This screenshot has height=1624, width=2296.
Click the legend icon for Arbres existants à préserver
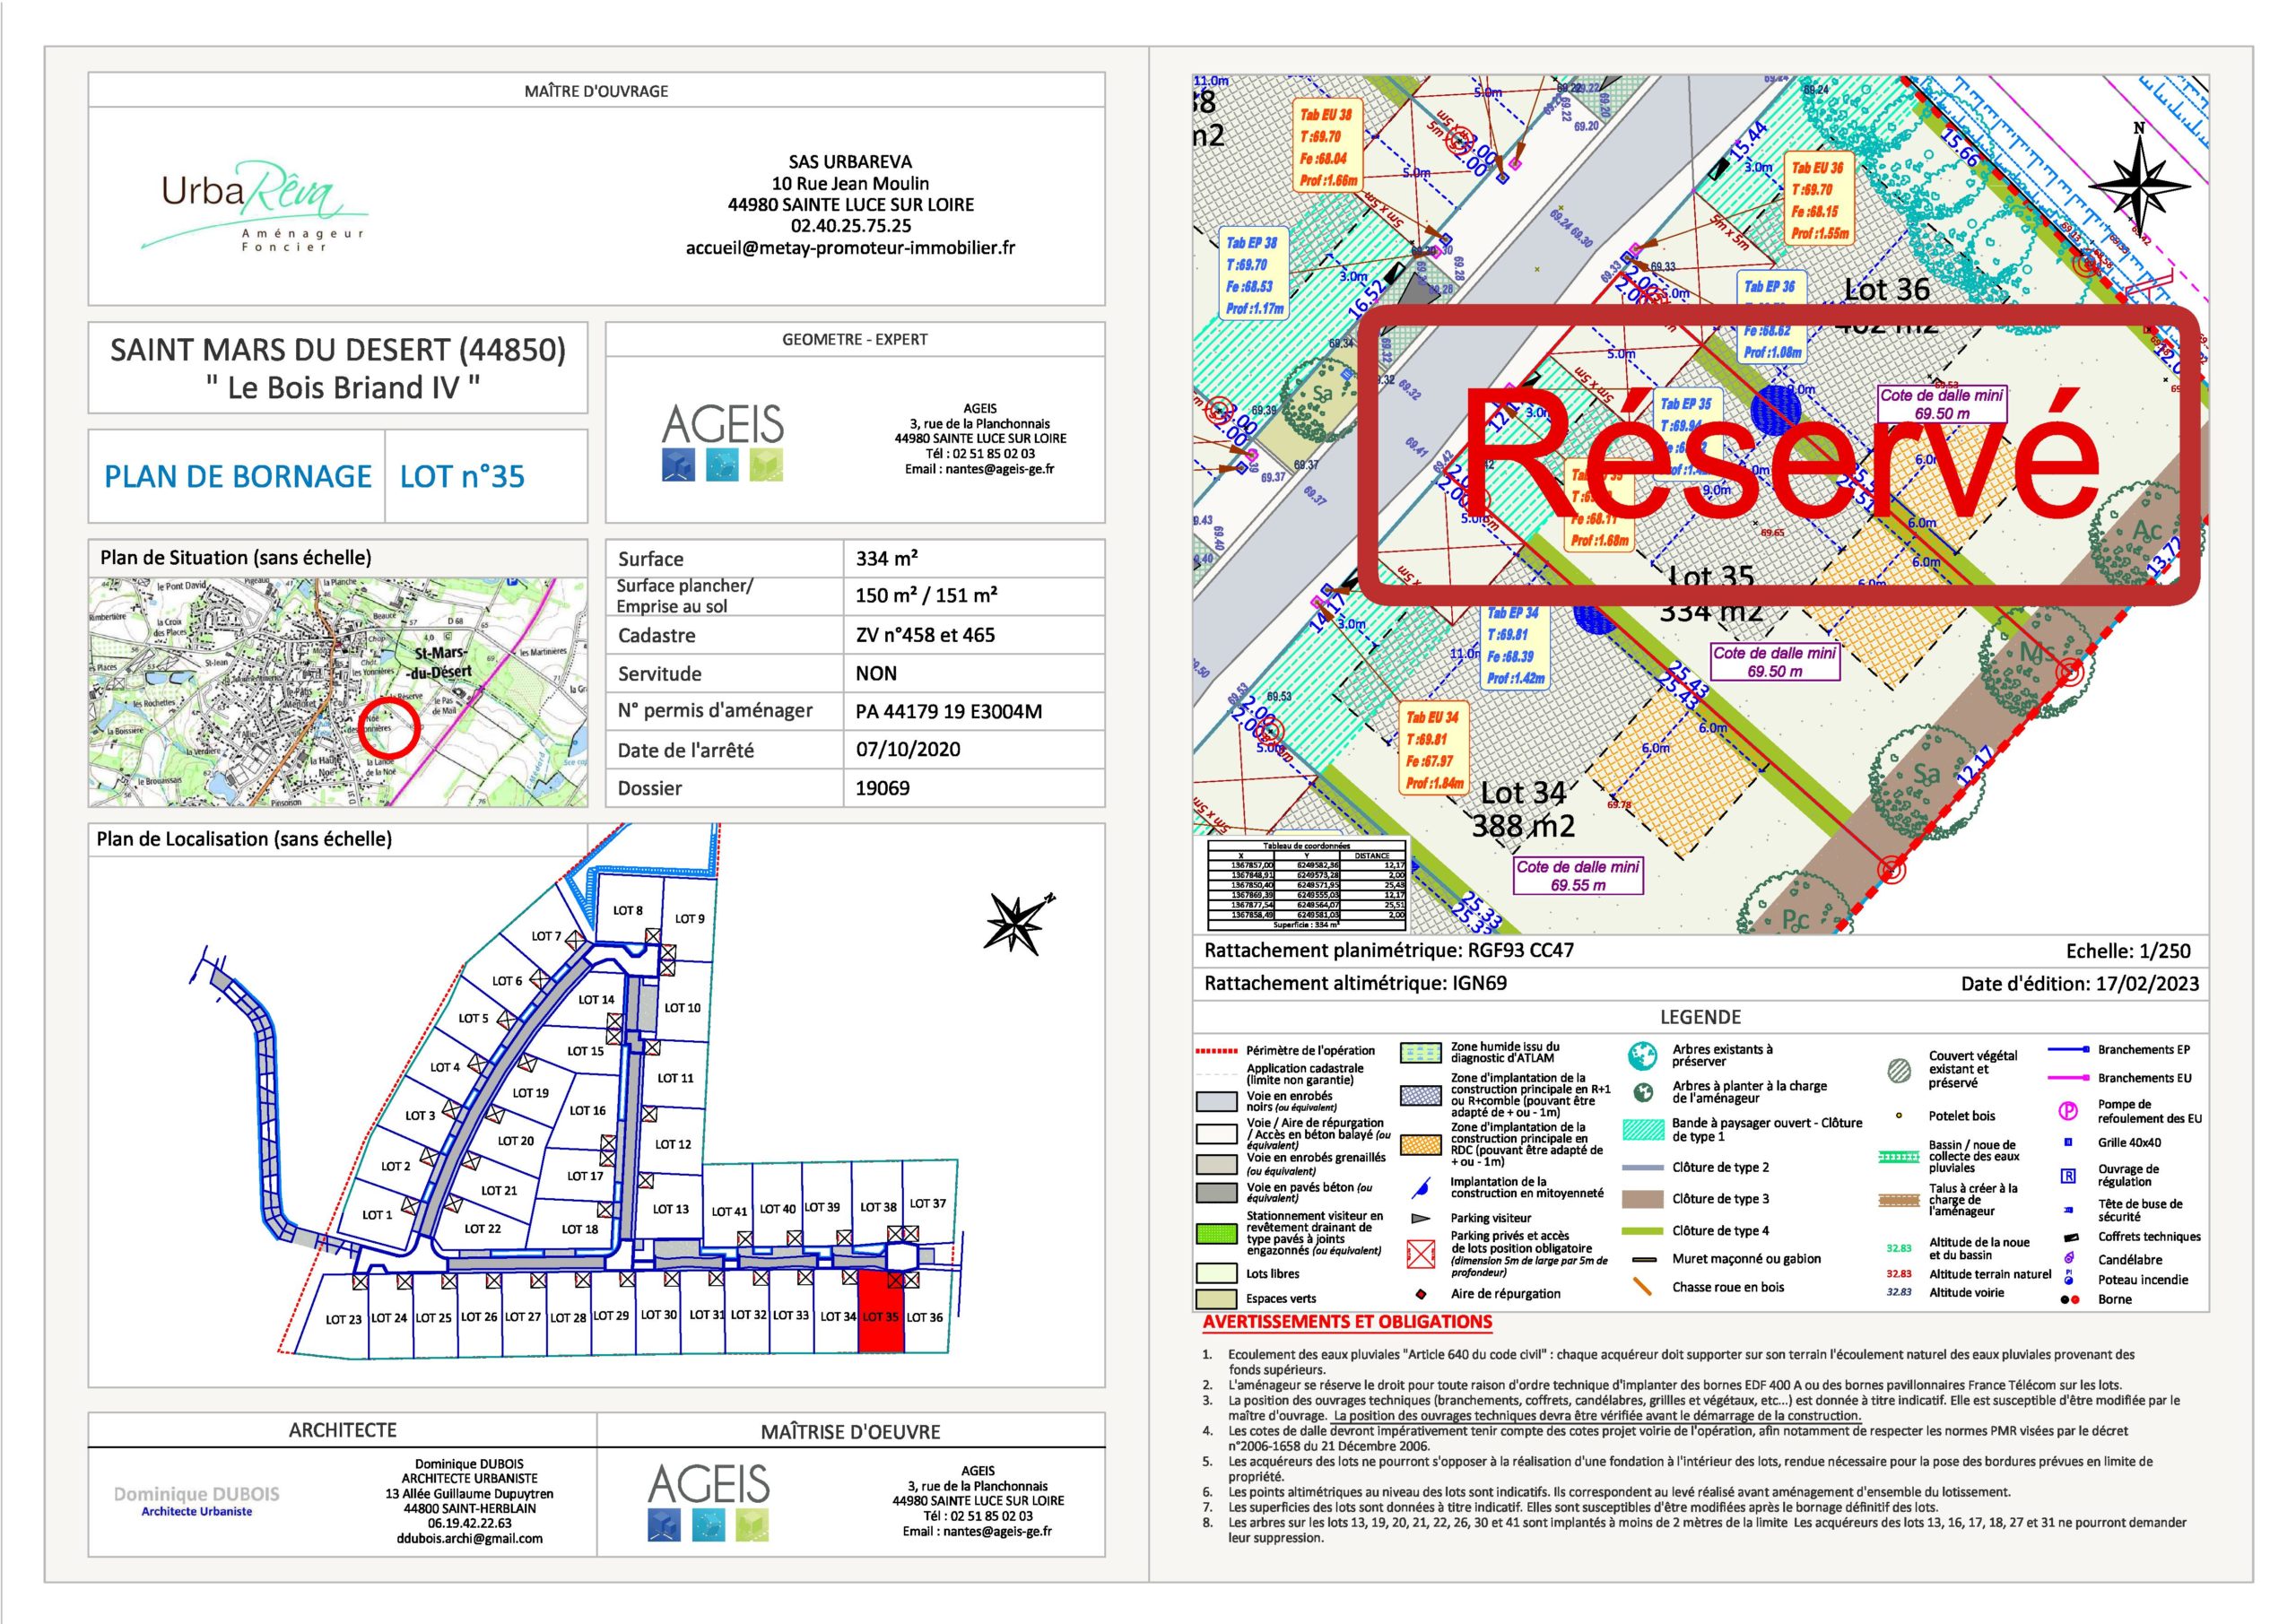click(x=1642, y=1055)
